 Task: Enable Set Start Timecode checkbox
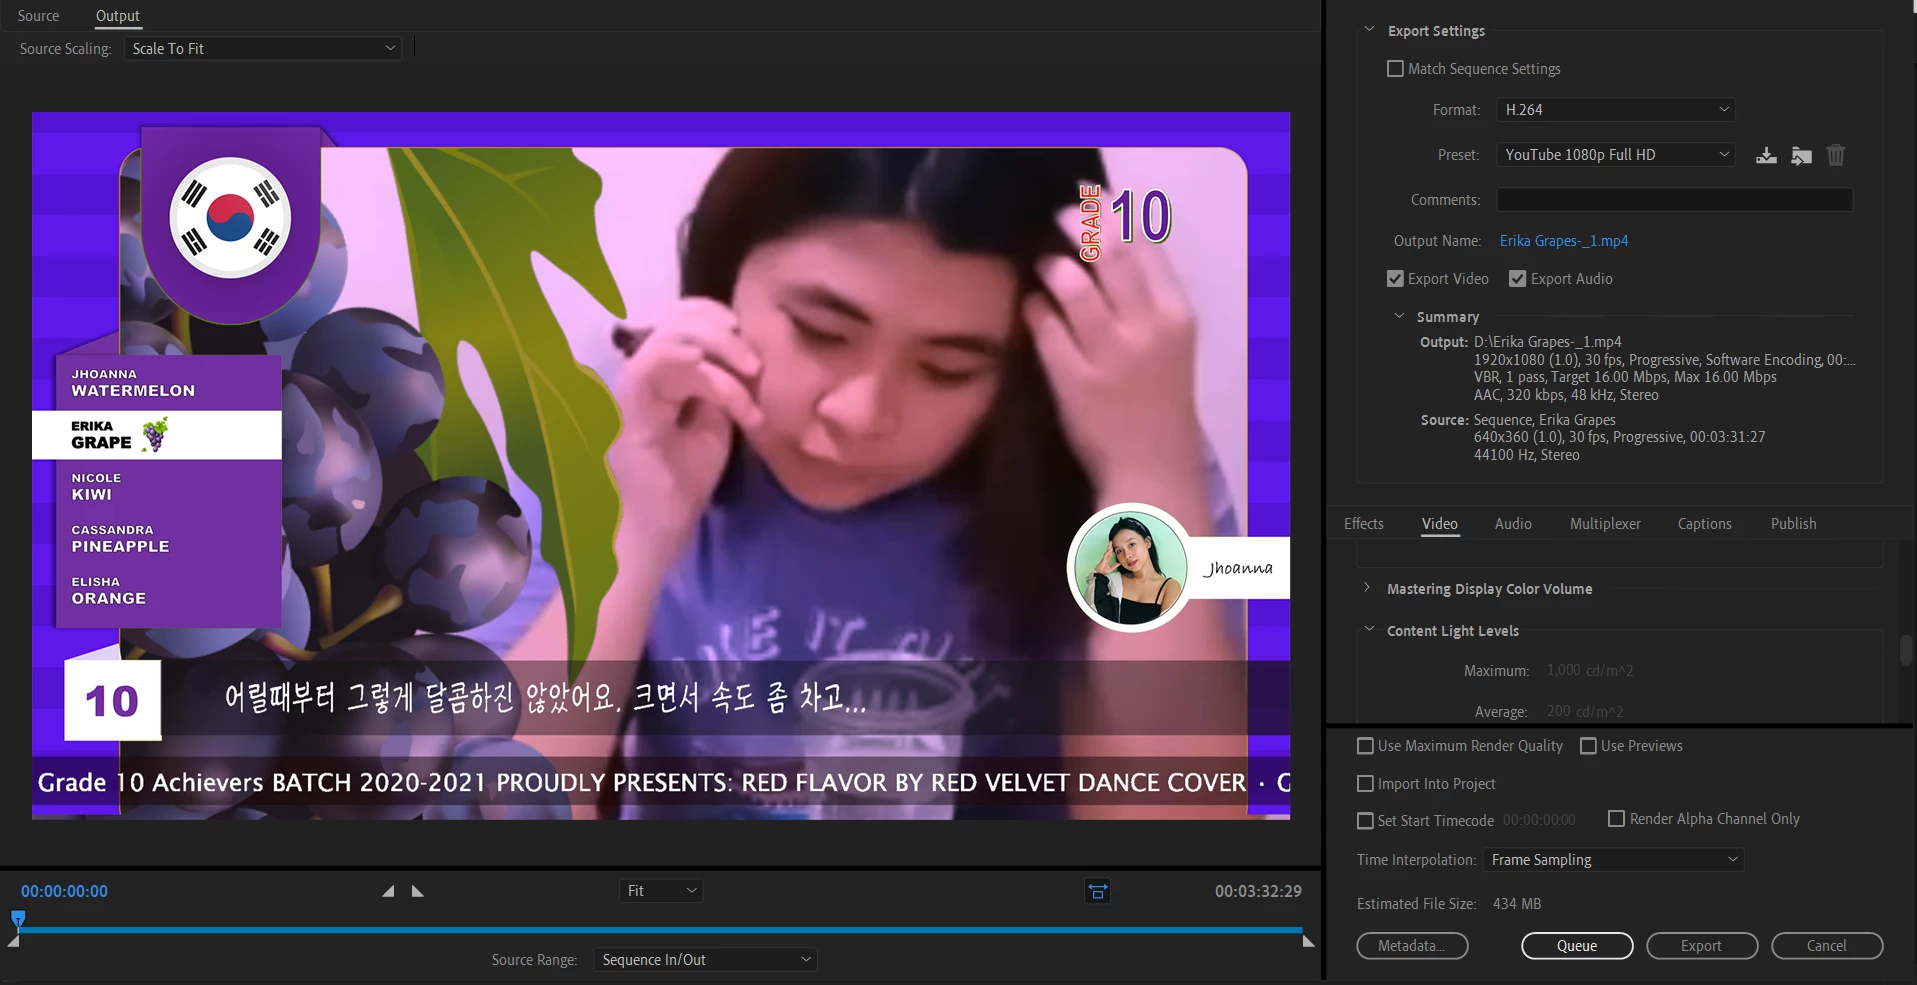pyautogui.click(x=1365, y=821)
